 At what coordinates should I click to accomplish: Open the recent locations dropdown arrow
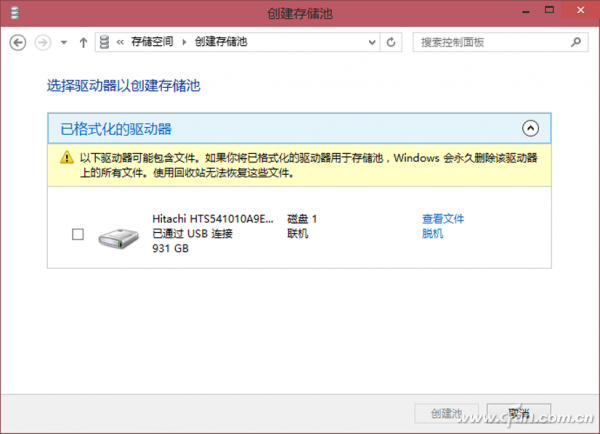[x=64, y=42]
